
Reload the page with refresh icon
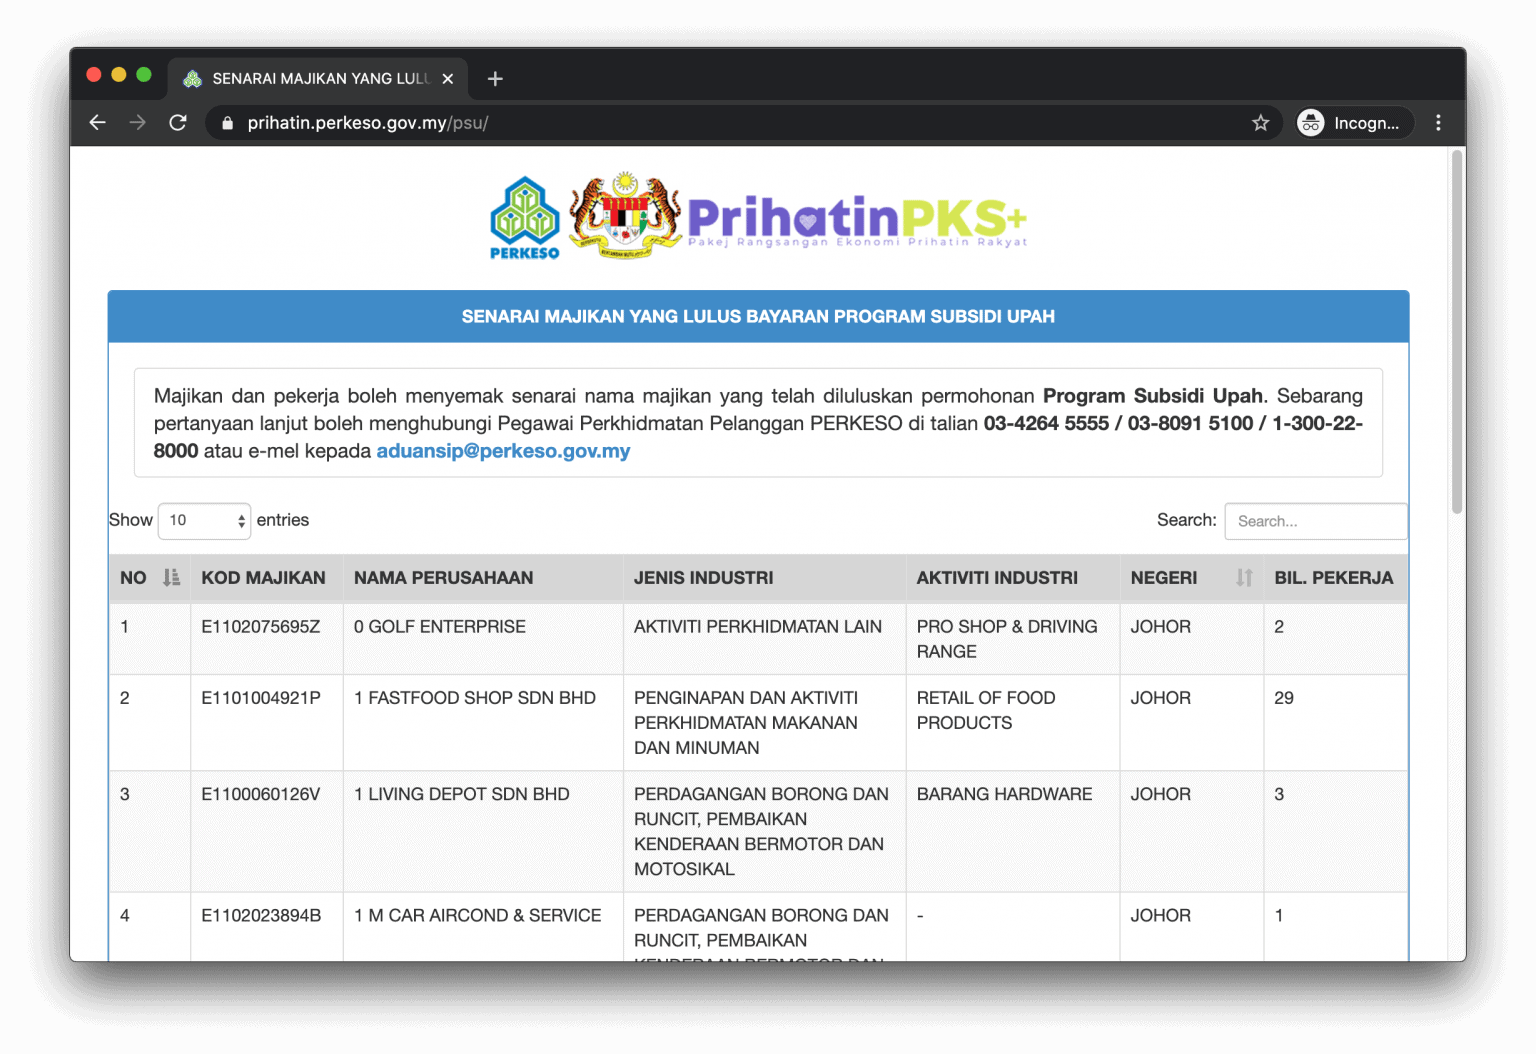tap(178, 123)
